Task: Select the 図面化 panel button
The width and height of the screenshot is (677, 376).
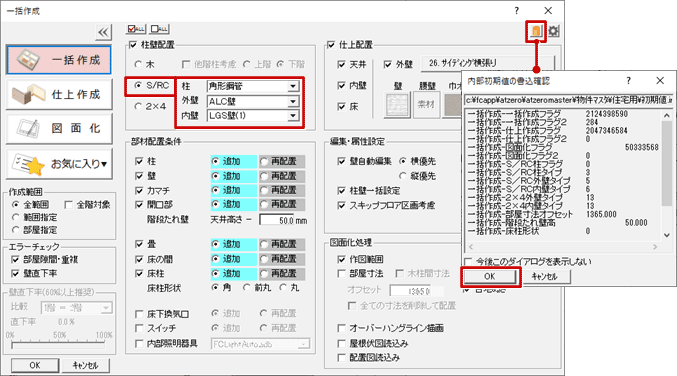Action: [59, 129]
